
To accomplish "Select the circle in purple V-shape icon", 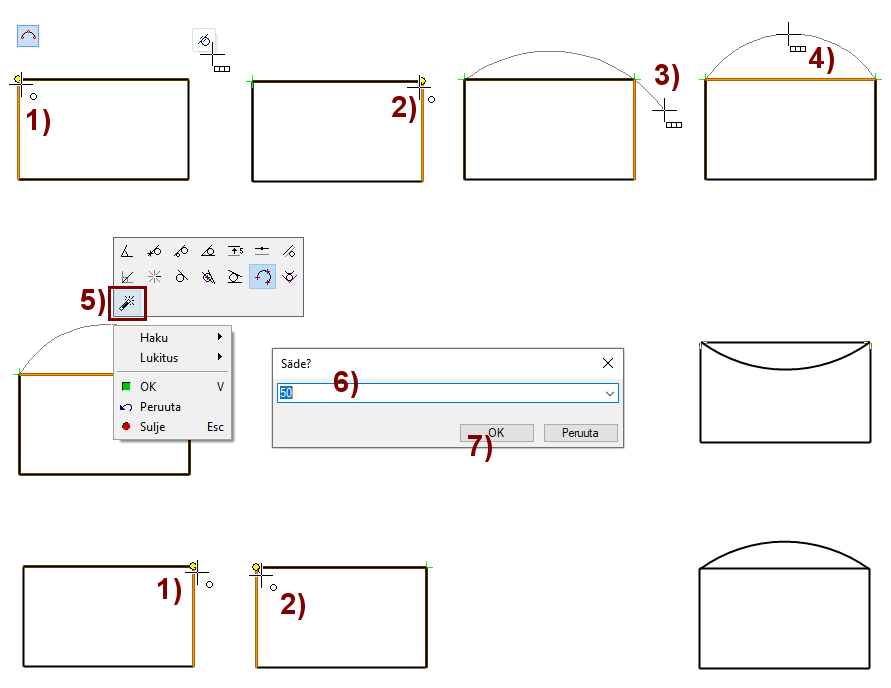I will tap(289, 277).
